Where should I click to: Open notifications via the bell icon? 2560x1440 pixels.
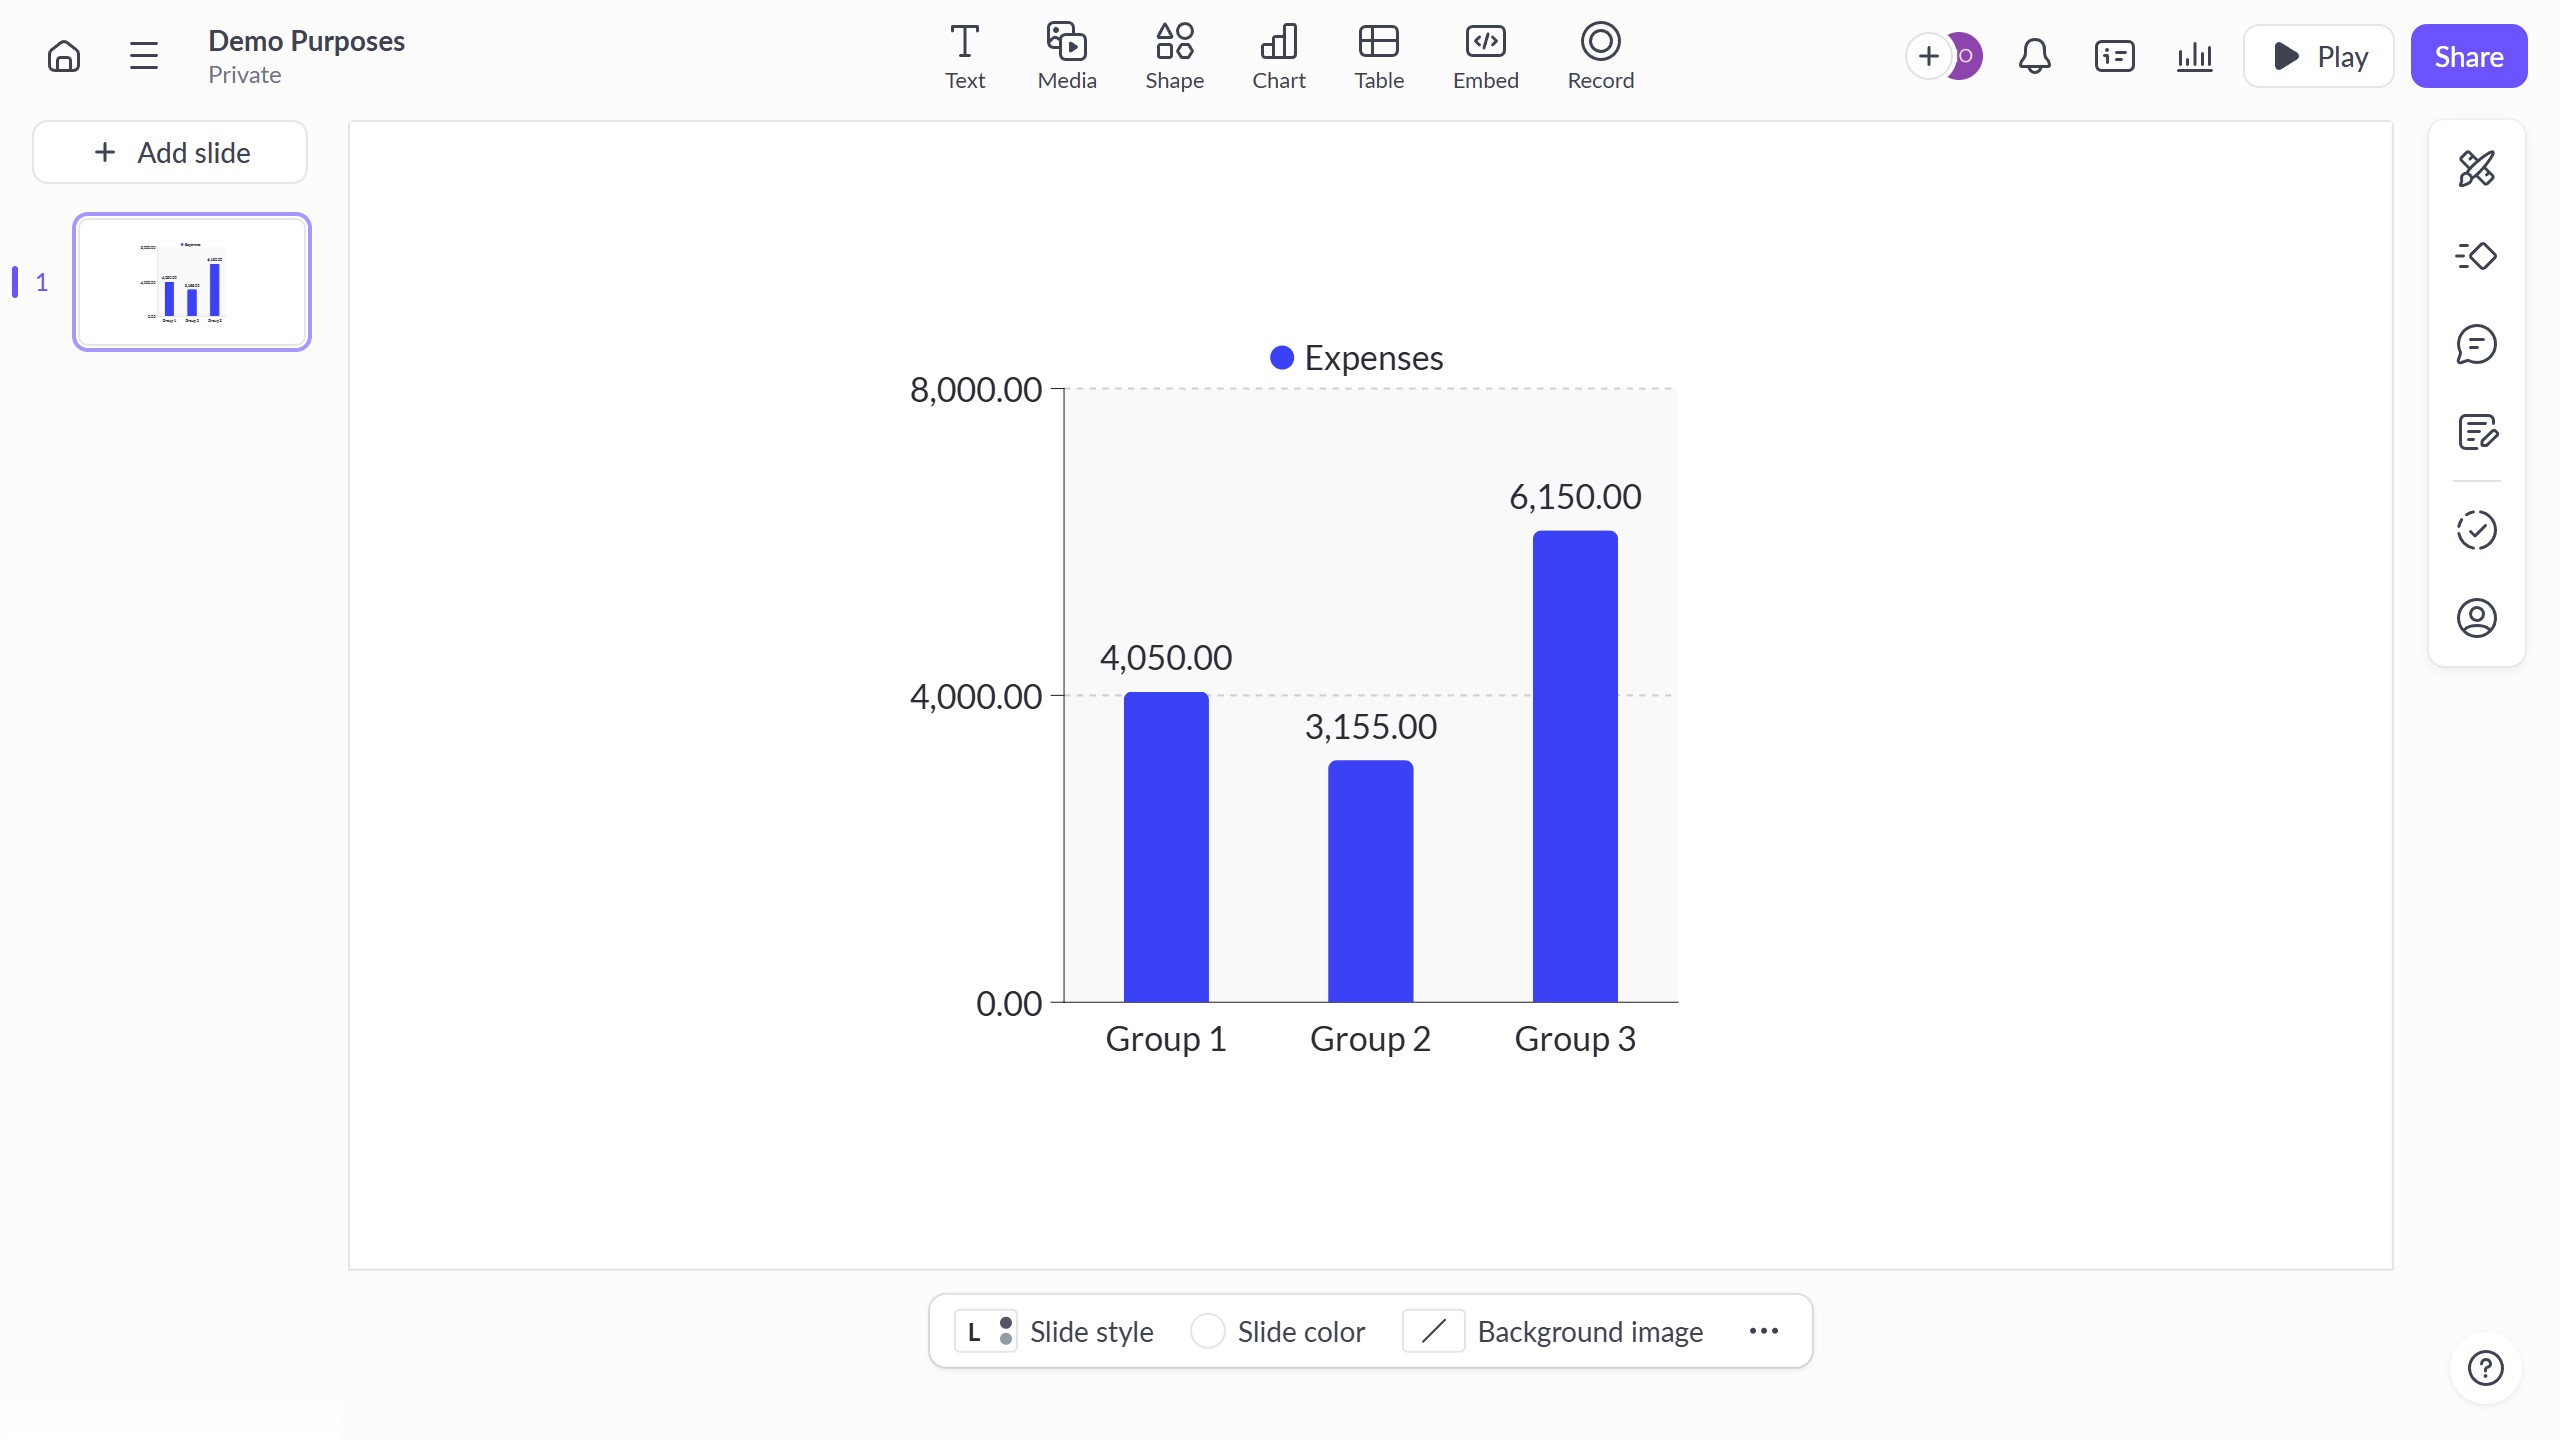[x=2033, y=55]
